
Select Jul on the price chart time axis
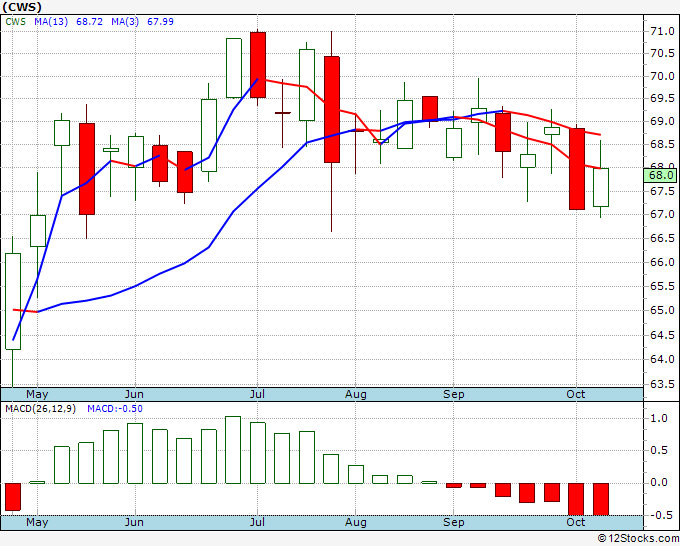pos(258,394)
